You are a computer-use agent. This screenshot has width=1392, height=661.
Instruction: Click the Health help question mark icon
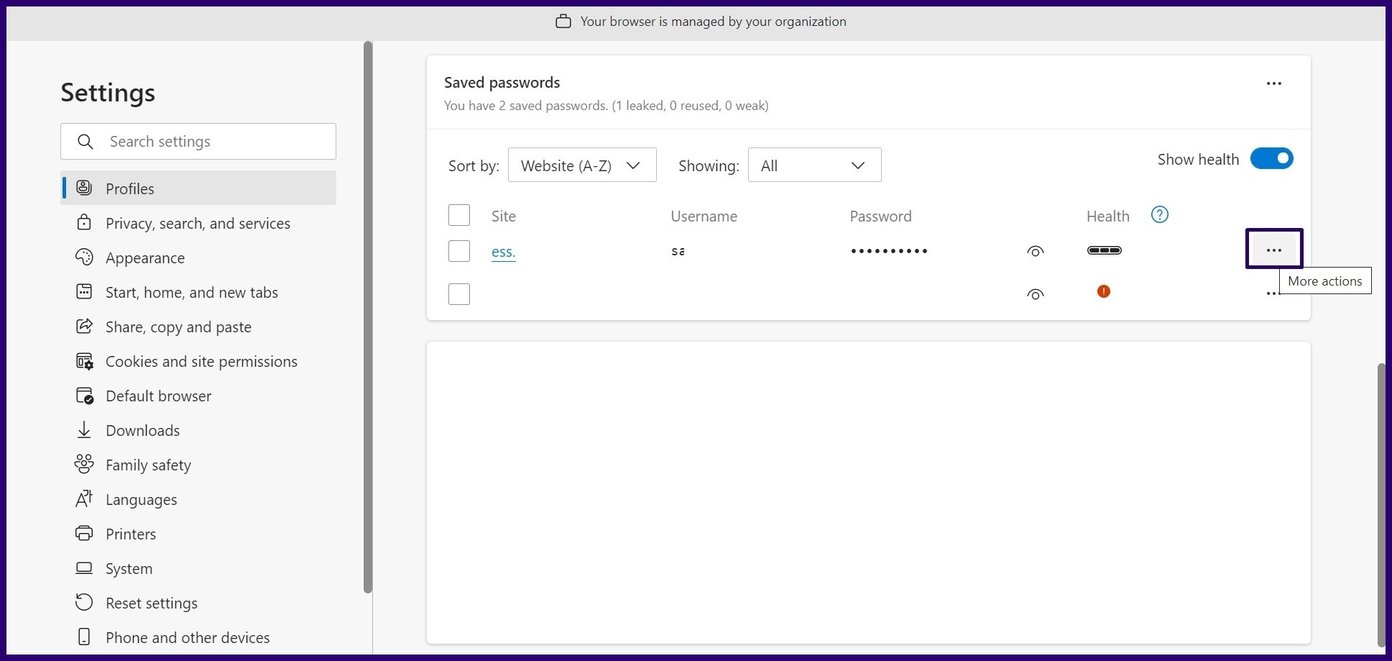(1160, 215)
